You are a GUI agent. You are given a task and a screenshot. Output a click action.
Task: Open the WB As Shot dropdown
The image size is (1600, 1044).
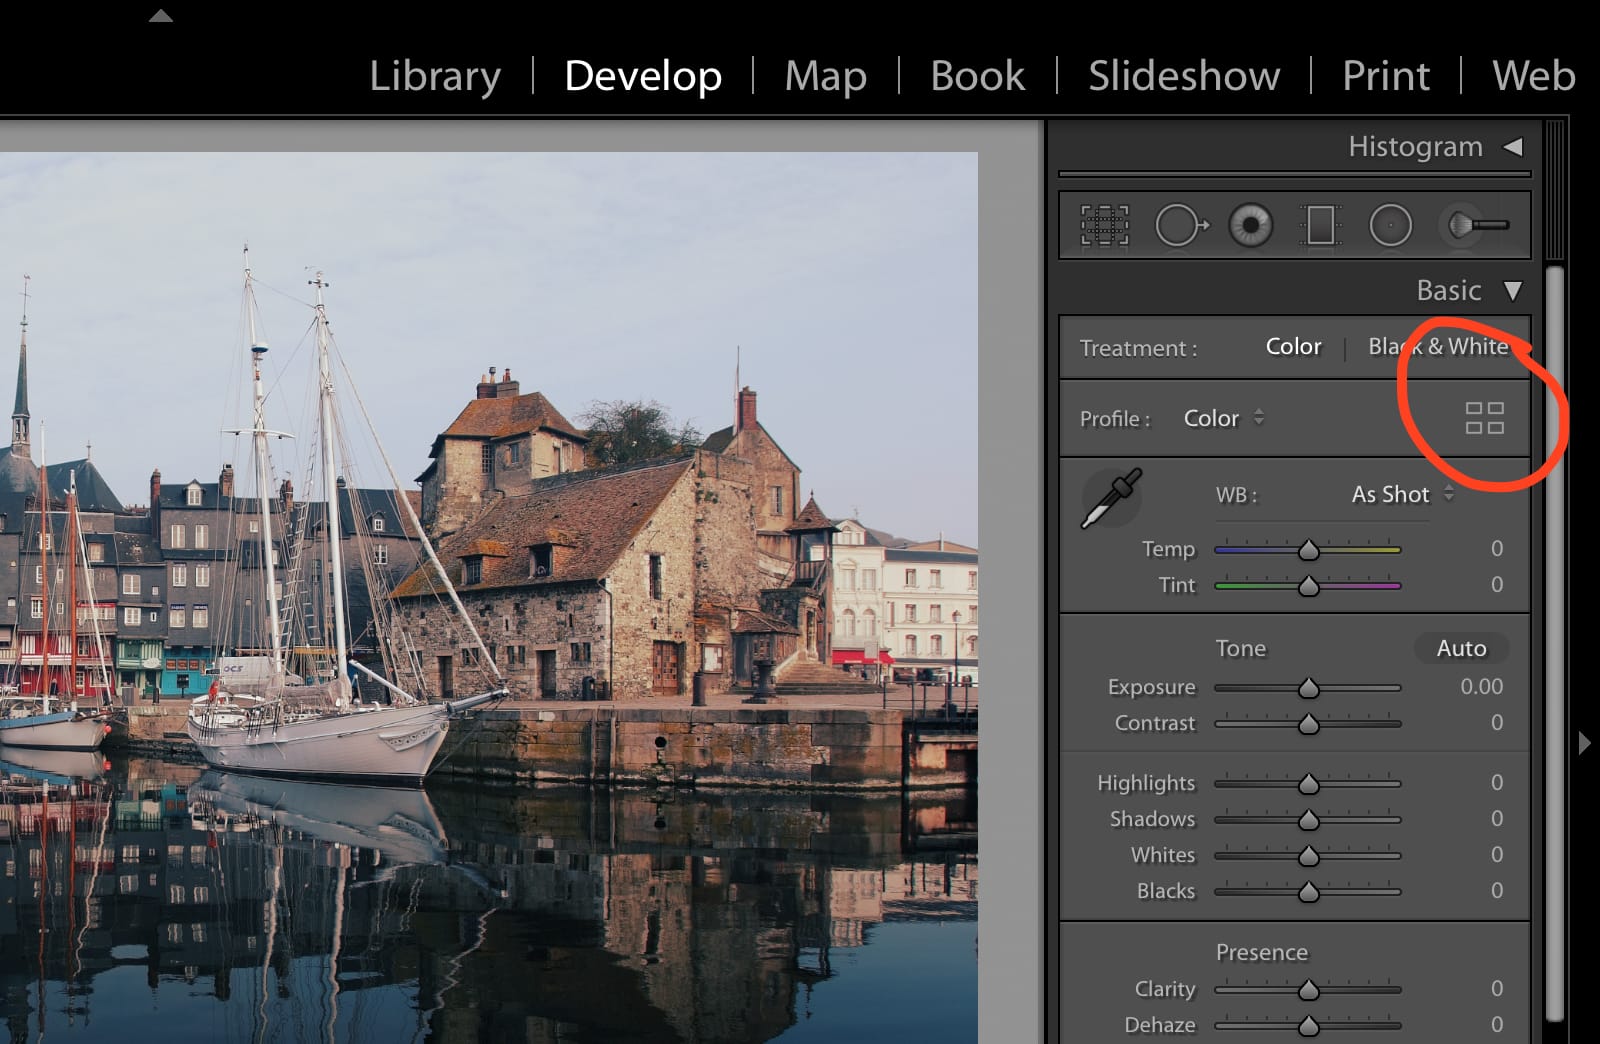(1402, 494)
